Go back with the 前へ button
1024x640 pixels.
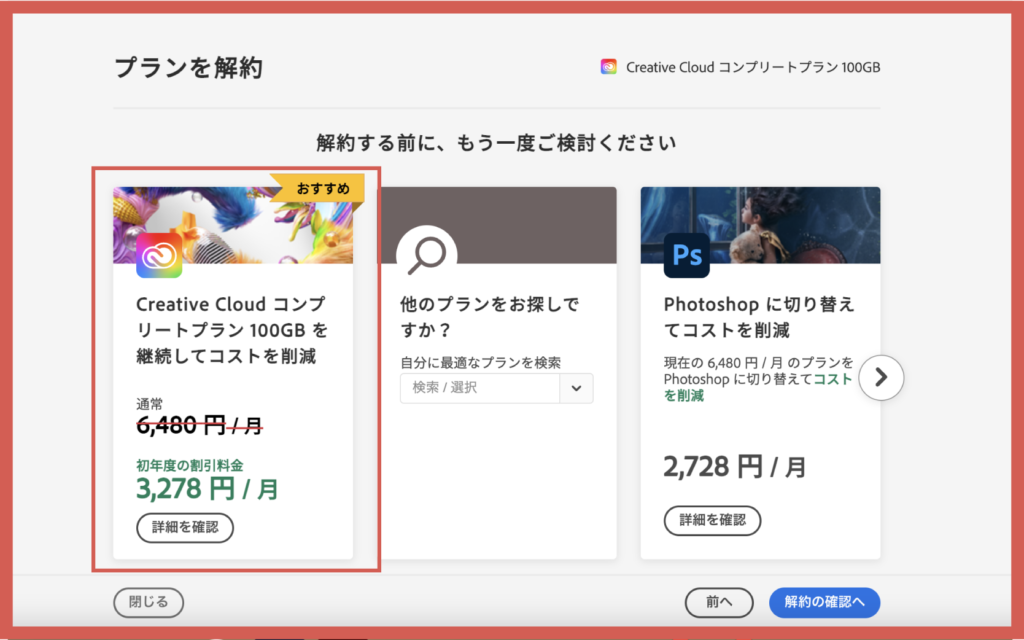pyautogui.click(x=719, y=602)
